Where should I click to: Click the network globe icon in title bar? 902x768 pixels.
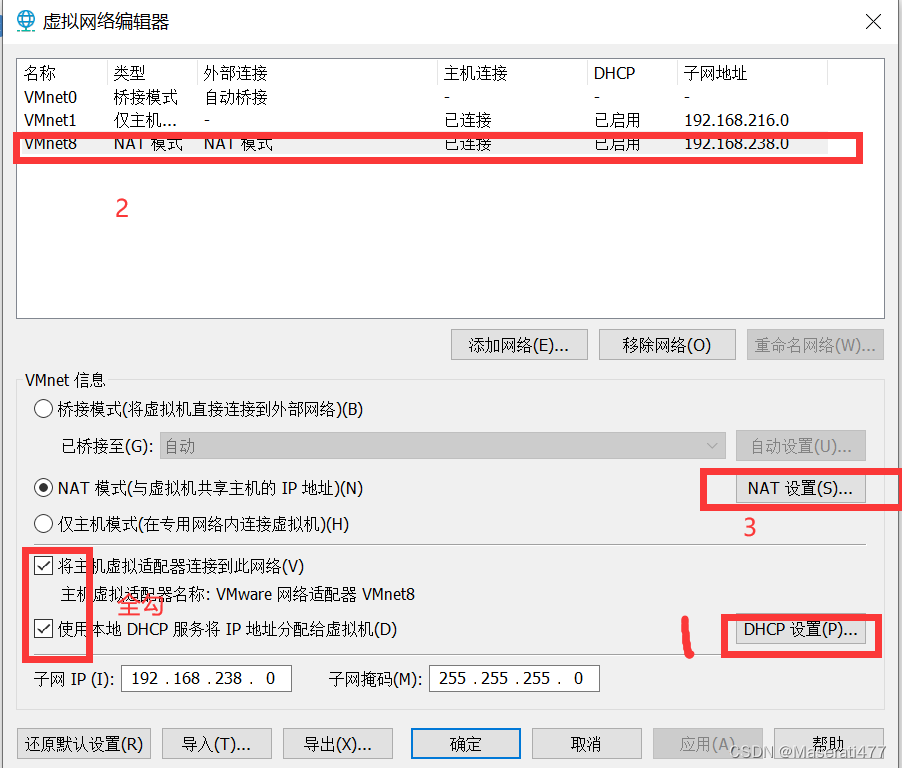[x=24, y=20]
